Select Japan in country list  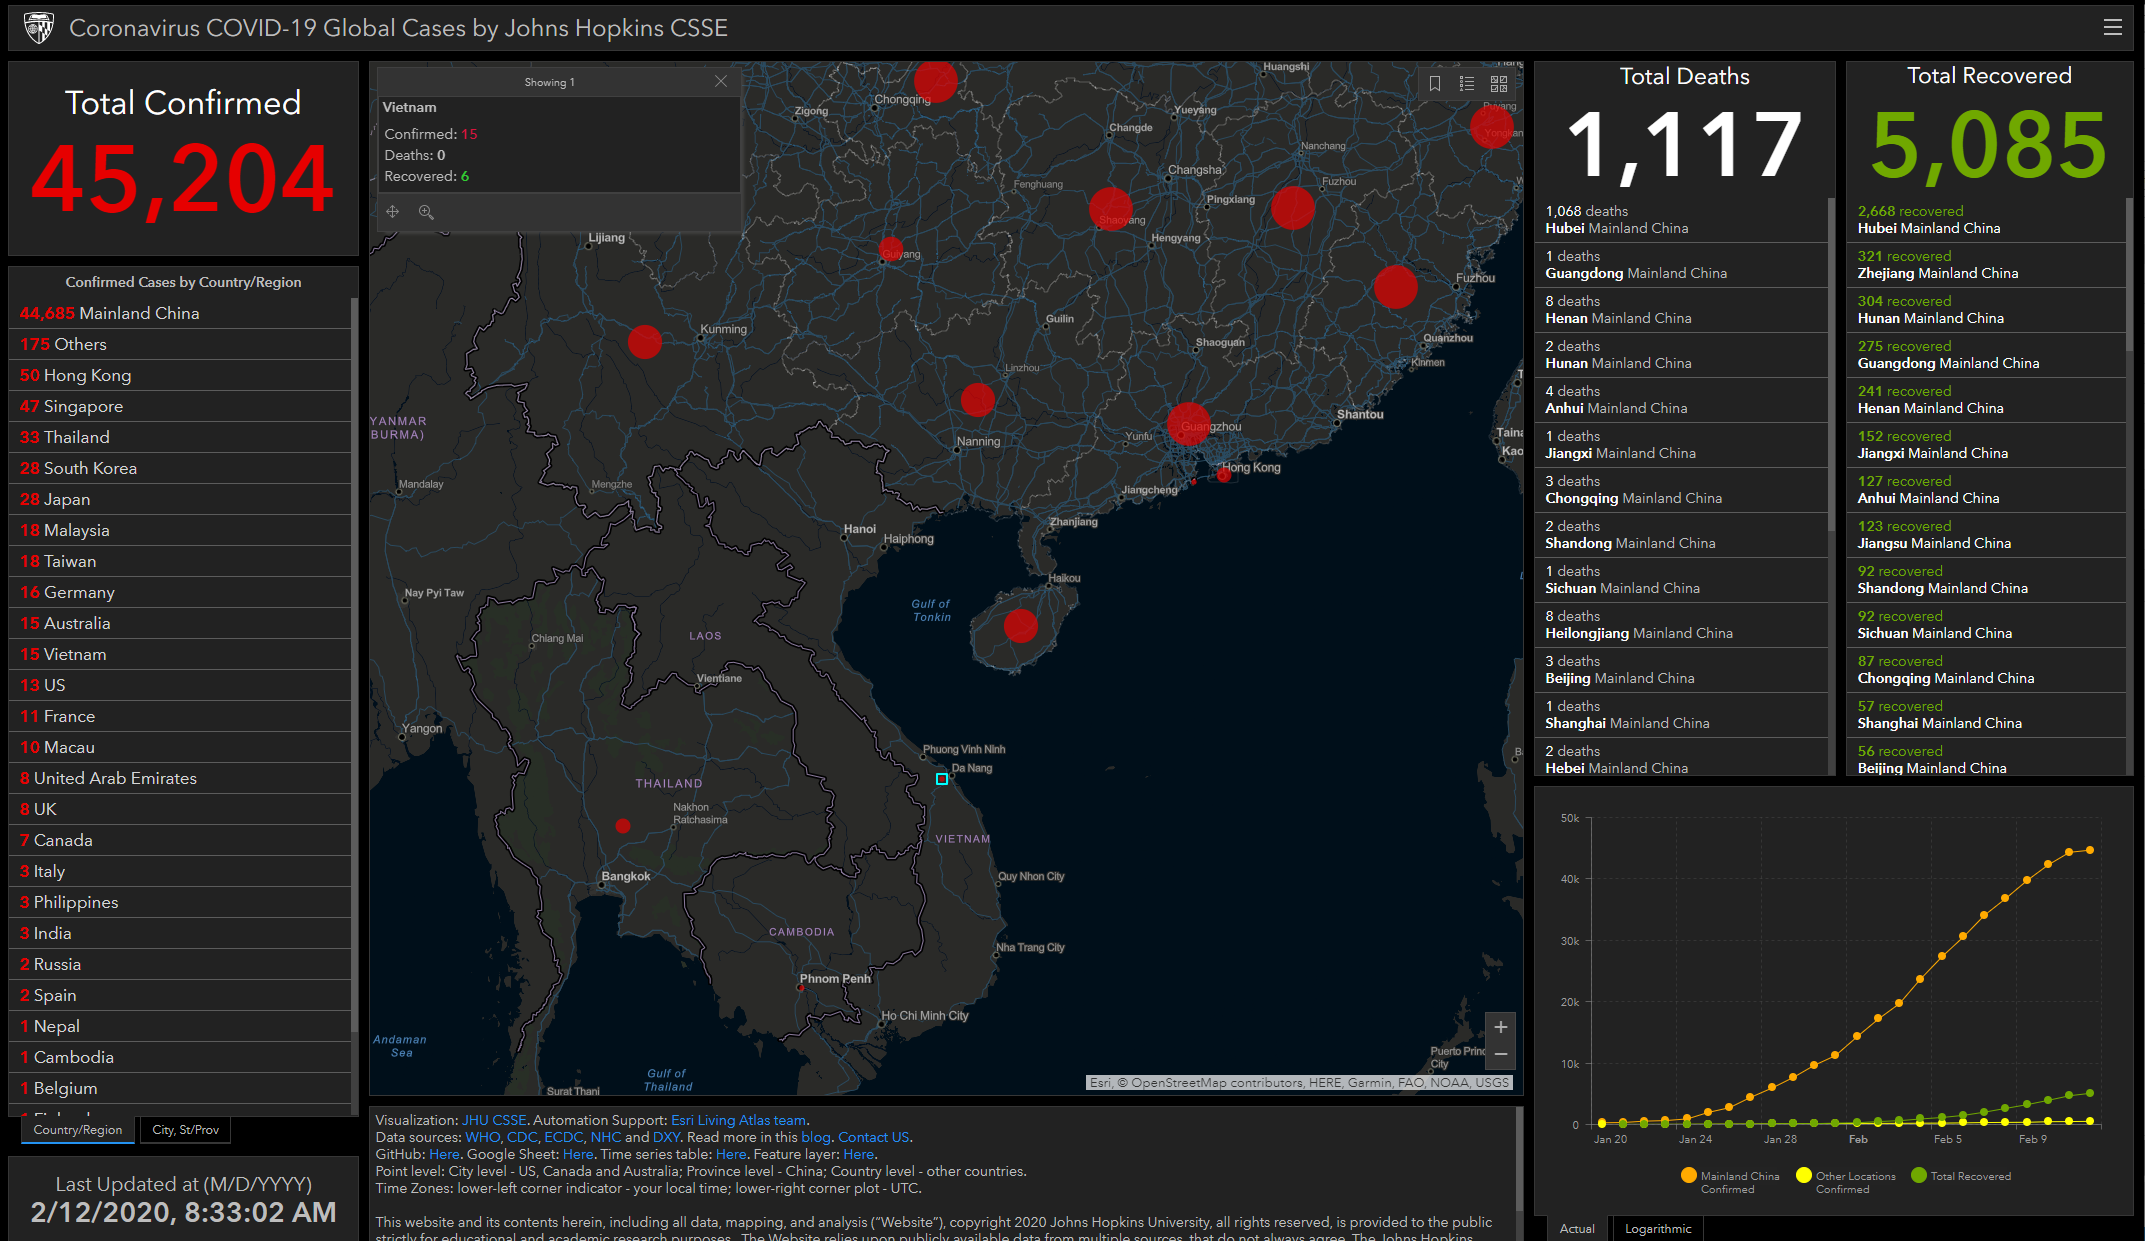[181, 499]
